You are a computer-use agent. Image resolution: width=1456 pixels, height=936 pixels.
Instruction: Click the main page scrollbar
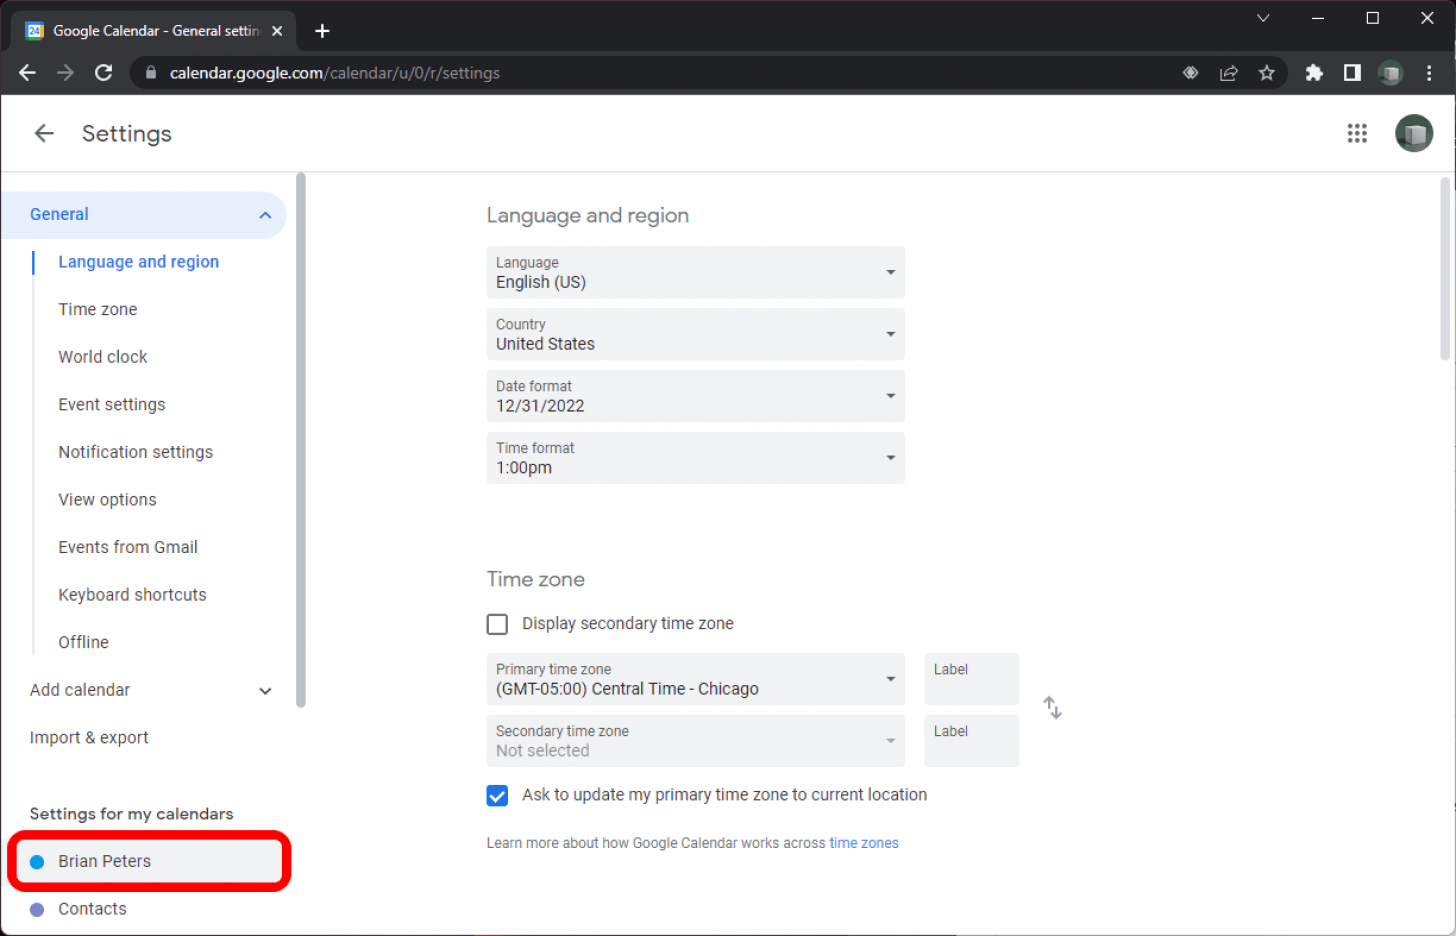[x=1445, y=268]
